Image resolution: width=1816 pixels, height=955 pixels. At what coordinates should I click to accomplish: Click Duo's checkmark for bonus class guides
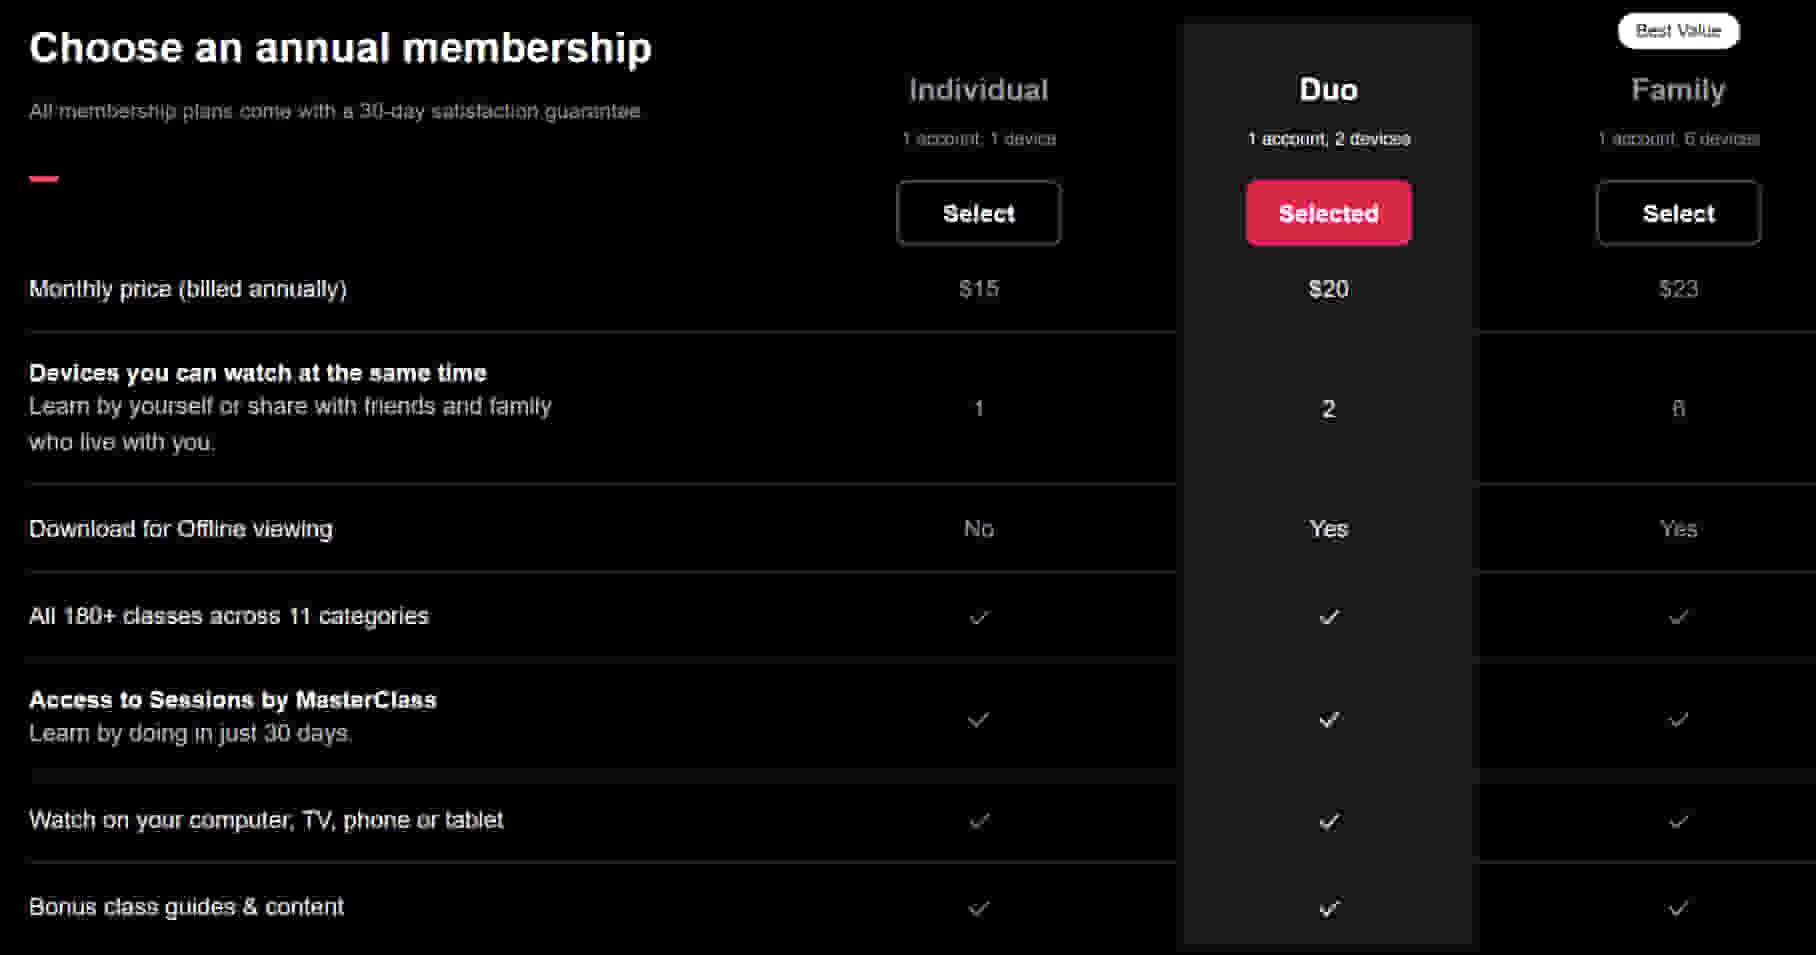click(x=1328, y=907)
